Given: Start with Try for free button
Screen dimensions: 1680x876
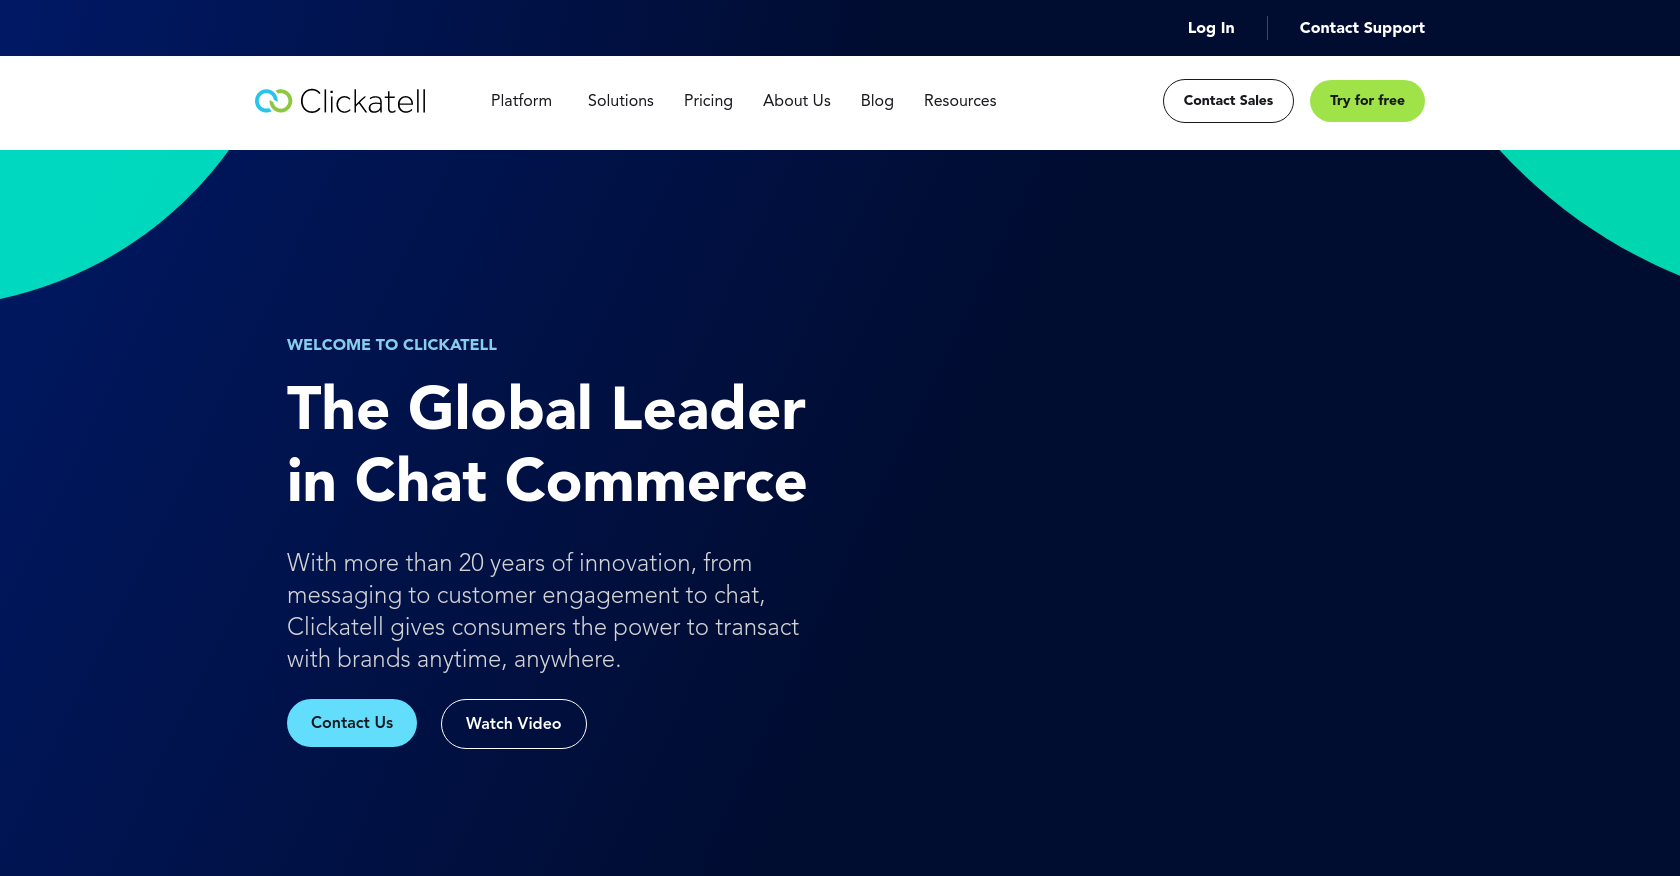Looking at the screenshot, I should coord(1367,101).
